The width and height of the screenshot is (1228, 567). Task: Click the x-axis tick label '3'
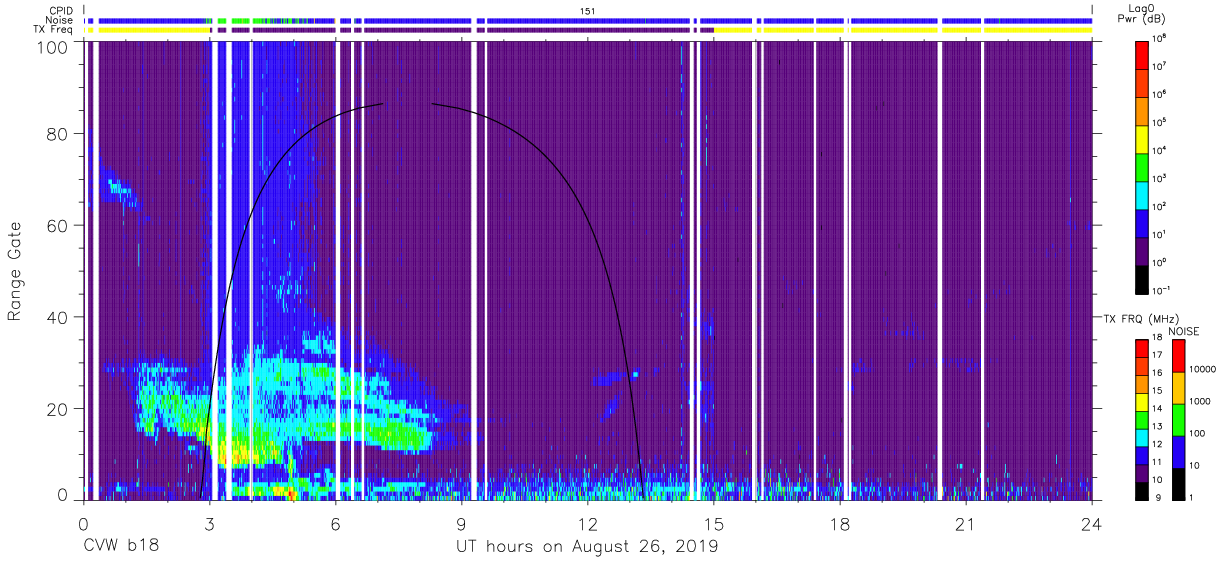209,525
